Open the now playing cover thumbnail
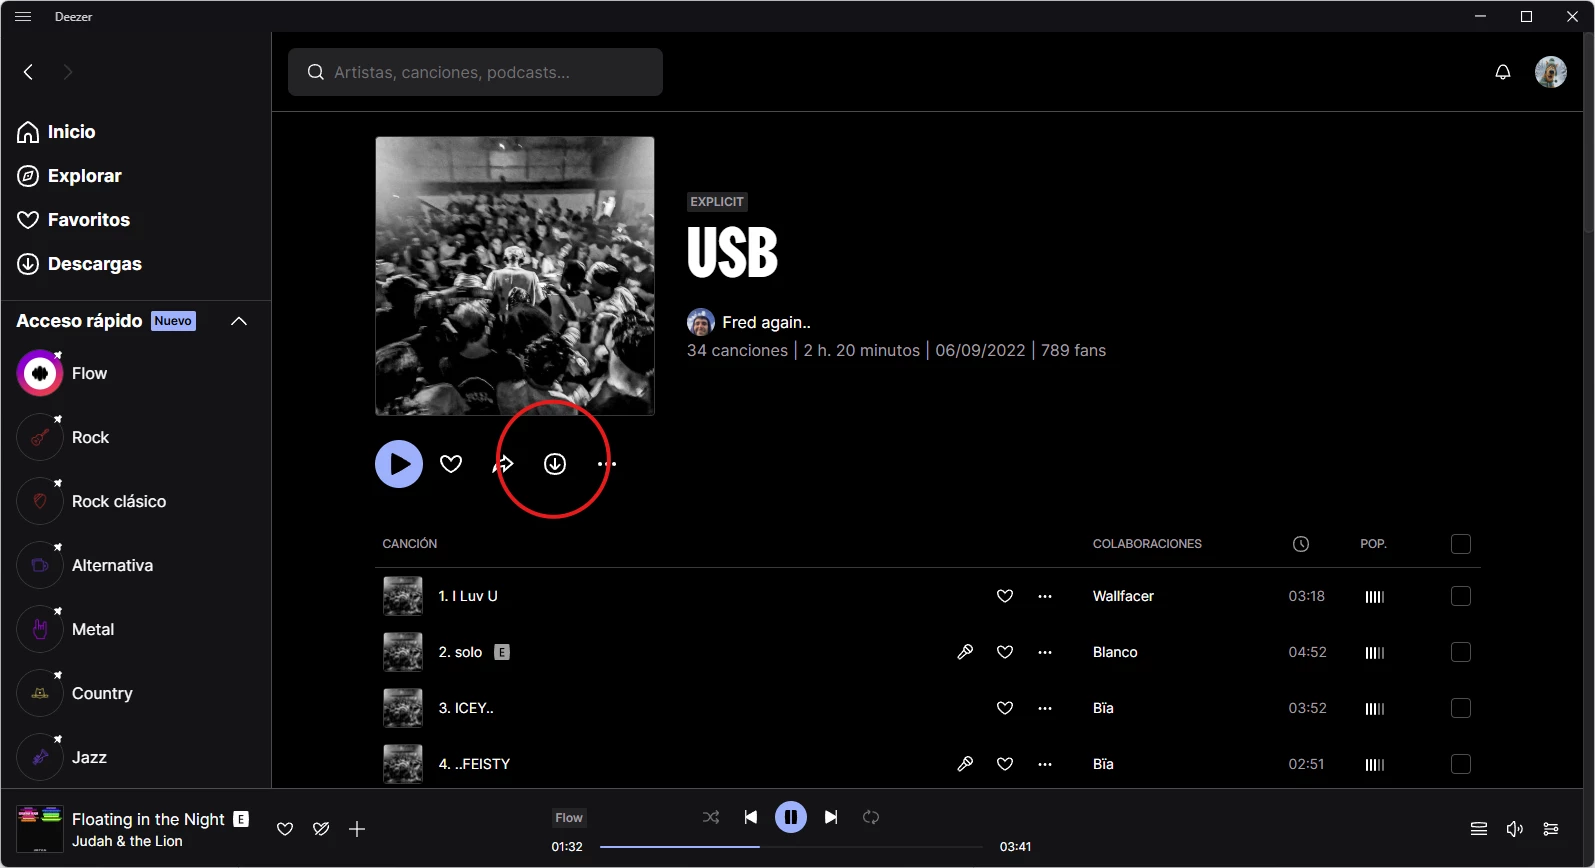Screen dimensions: 1595x868 pos(40,829)
